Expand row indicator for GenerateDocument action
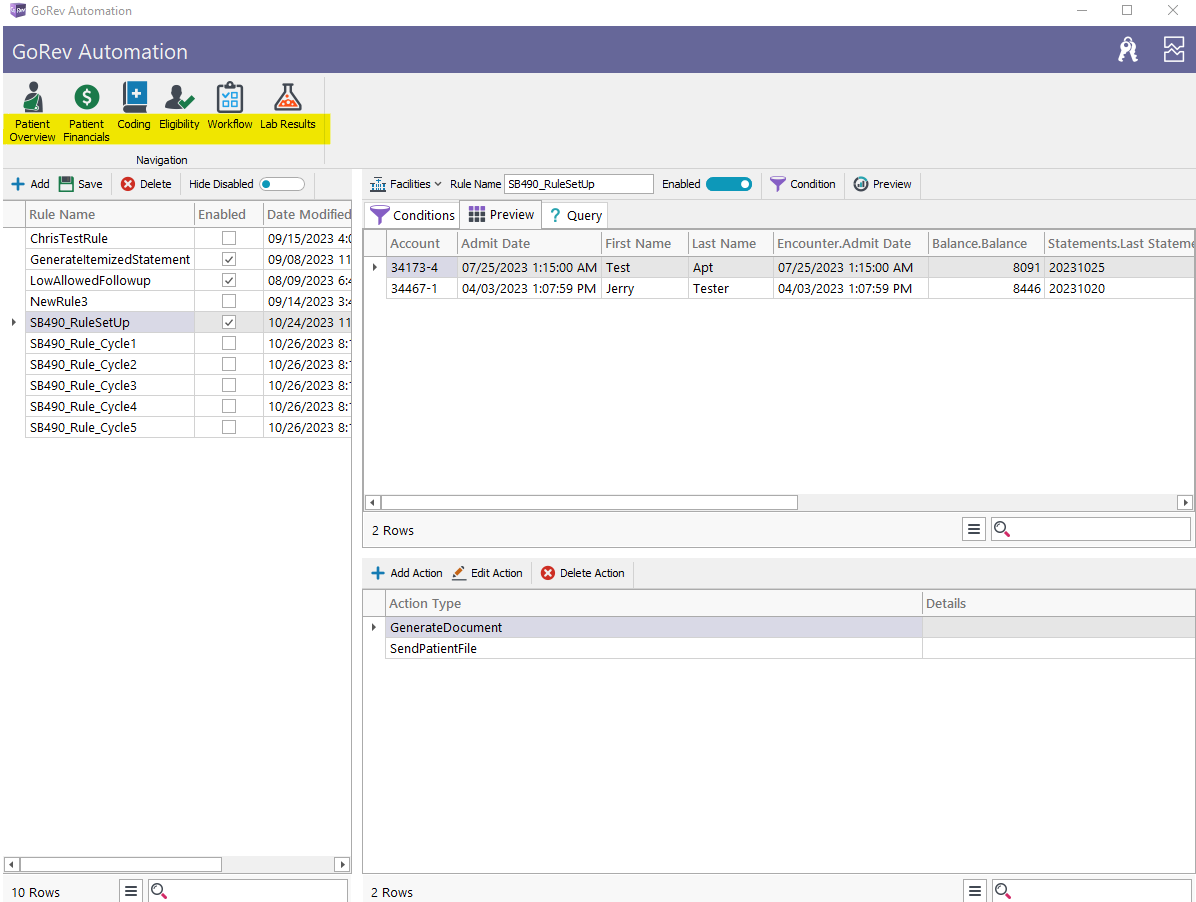This screenshot has height=902, width=1196. [x=374, y=628]
